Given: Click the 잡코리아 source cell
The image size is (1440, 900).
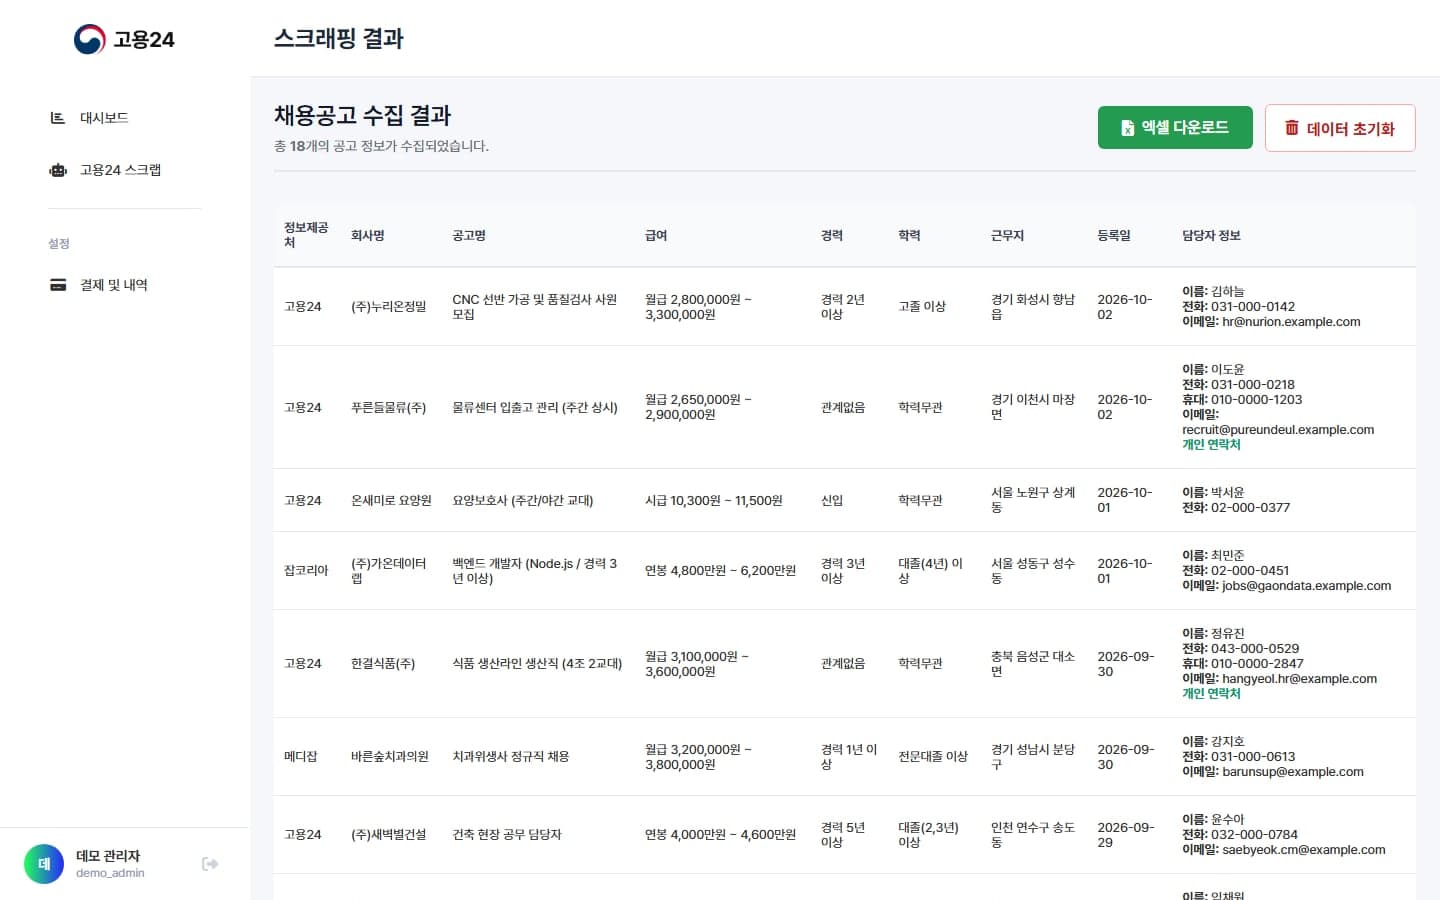Looking at the screenshot, I should (x=306, y=571).
